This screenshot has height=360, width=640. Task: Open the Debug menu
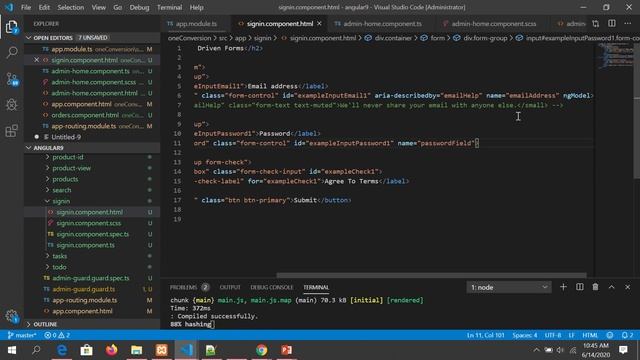pyautogui.click(x=139, y=7)
